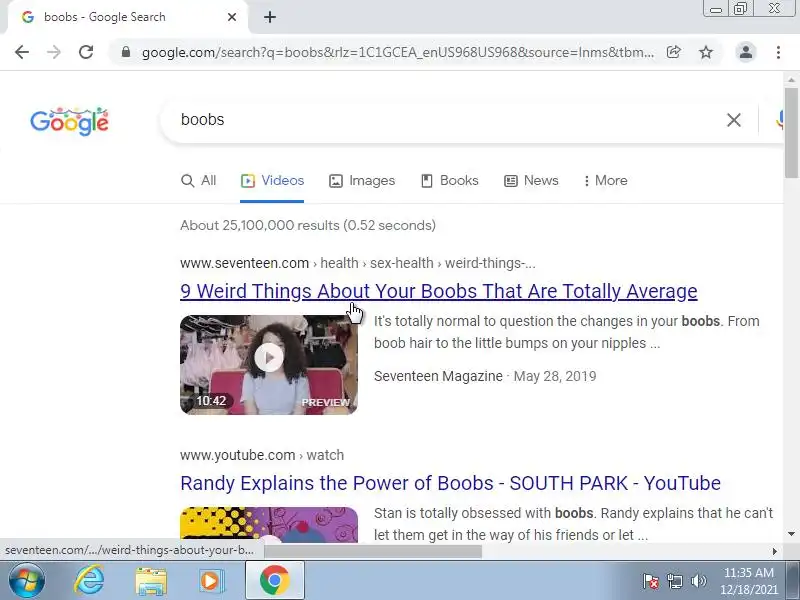Click the Google holiday logo
Image resolution: width=800 pixels, height=600 pixels.
[69, 121]
